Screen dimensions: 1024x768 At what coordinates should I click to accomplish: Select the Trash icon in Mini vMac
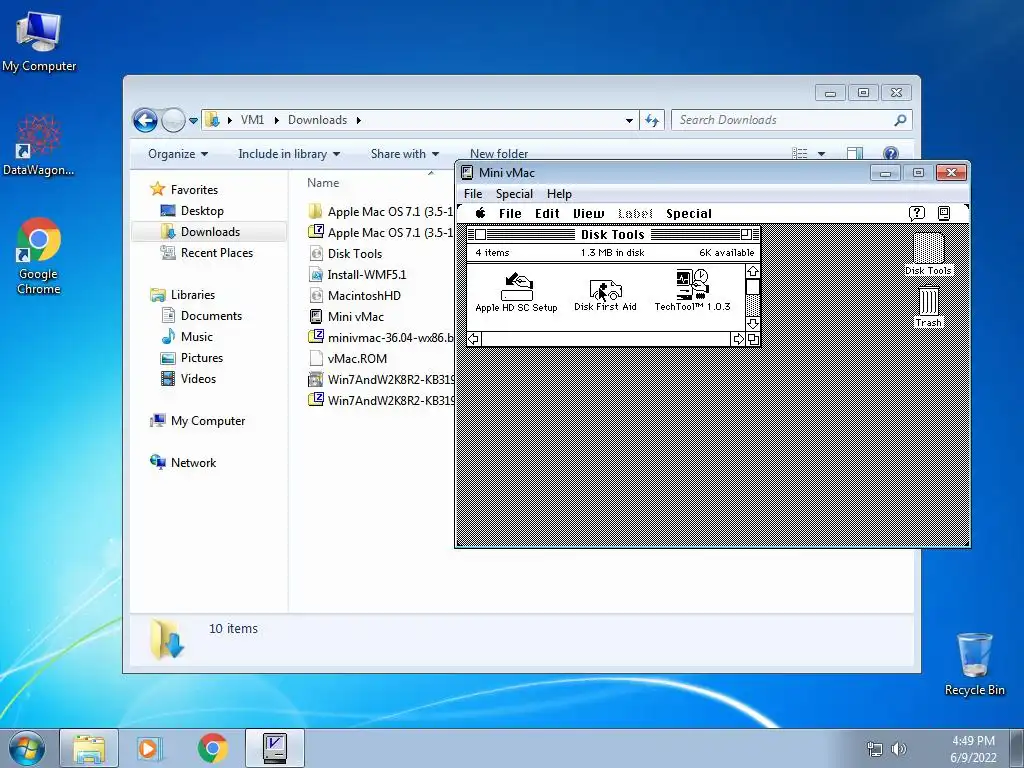928,306
